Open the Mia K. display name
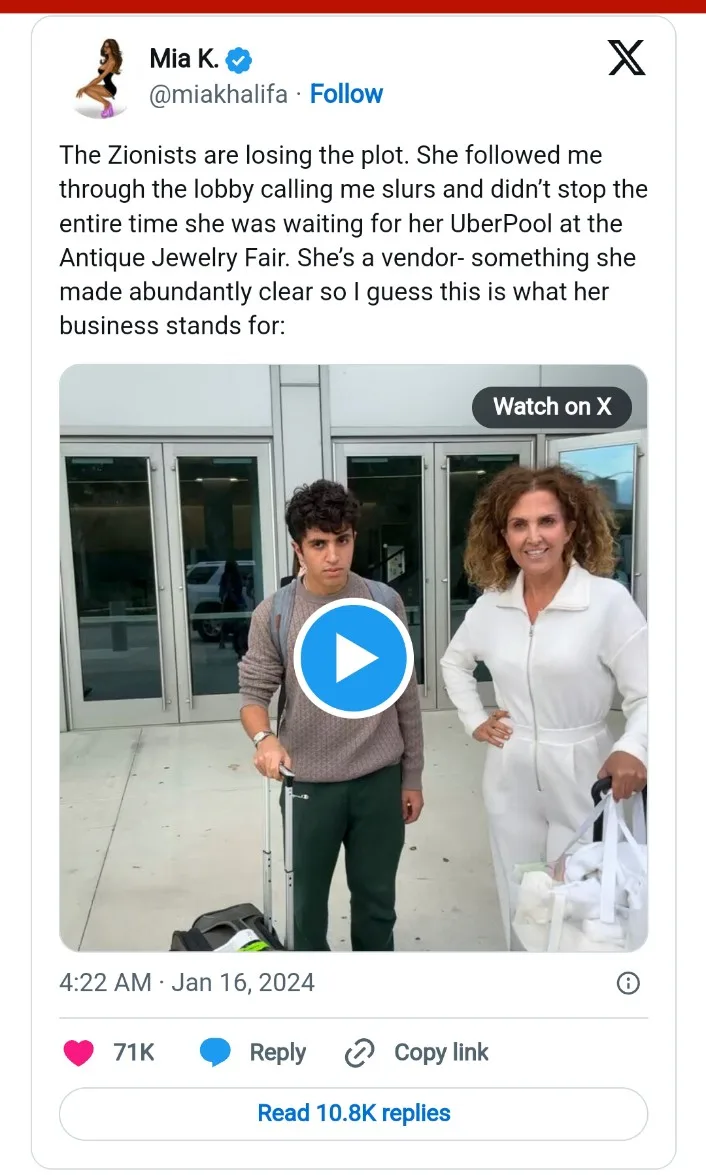Screen dimensions: 706x1175 pyautogui.click(x=184, y=59)
